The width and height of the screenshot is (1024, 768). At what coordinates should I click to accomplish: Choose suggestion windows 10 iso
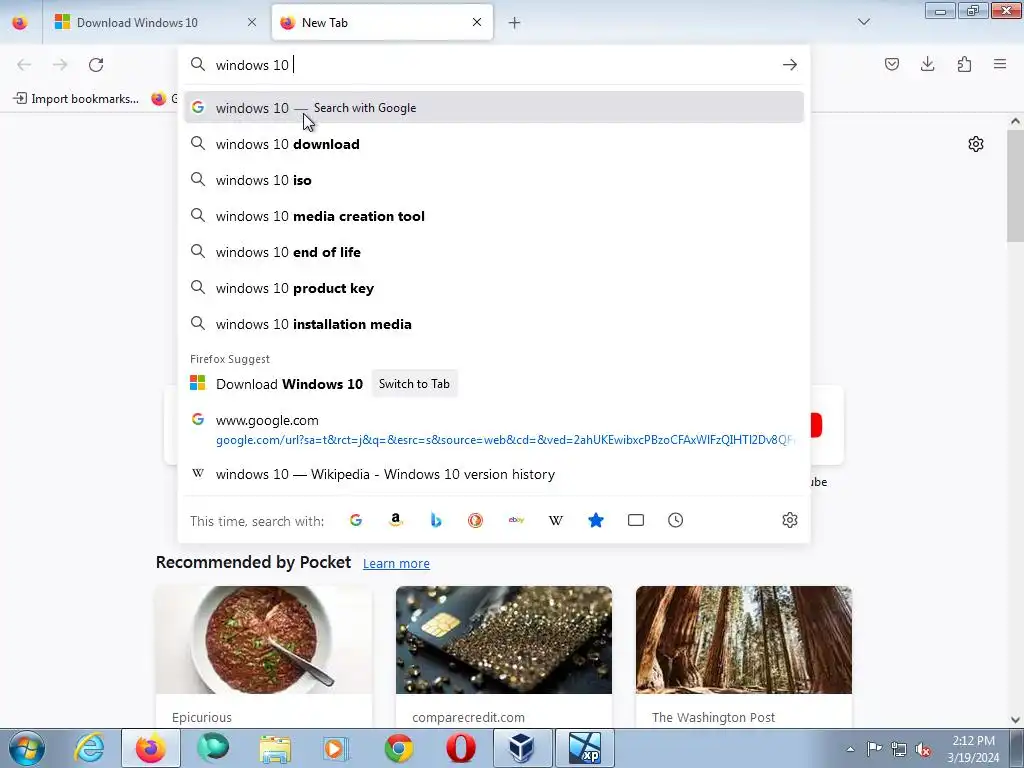tap(494, 180)
